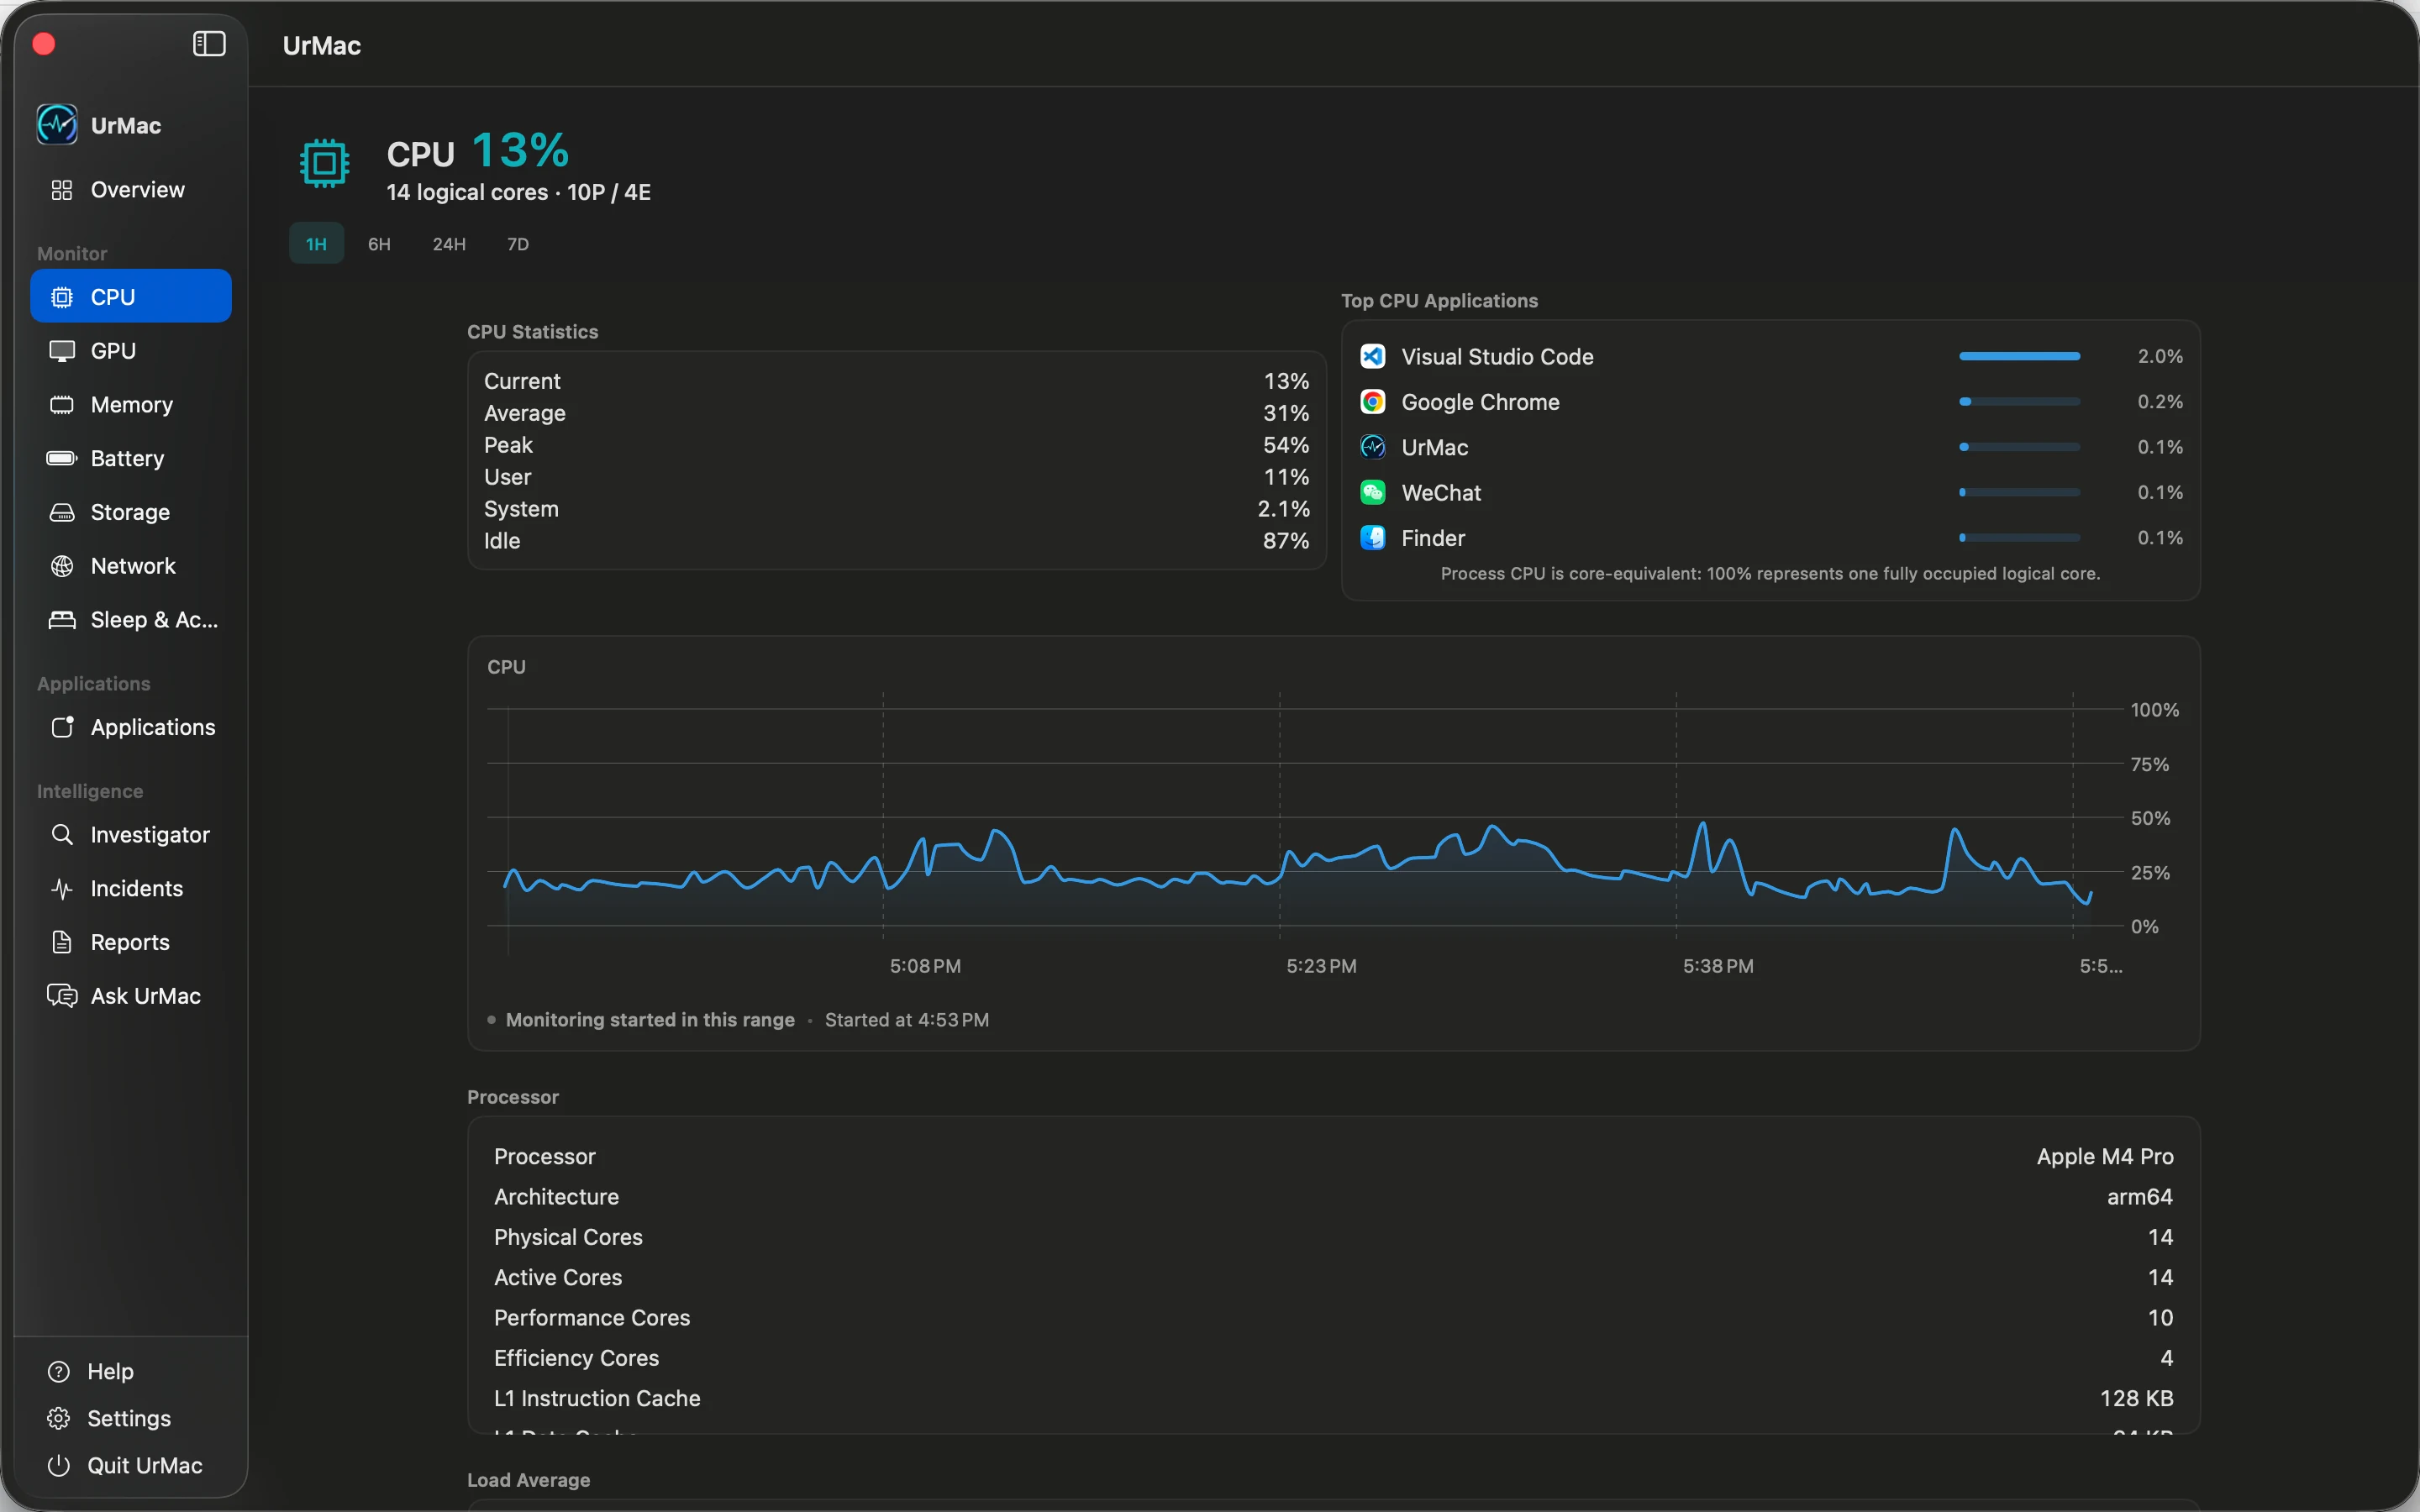Screen dimensions: 2420x1512
Task: Click the Google Chrome usage bar
Action: tap(2019, 402)
